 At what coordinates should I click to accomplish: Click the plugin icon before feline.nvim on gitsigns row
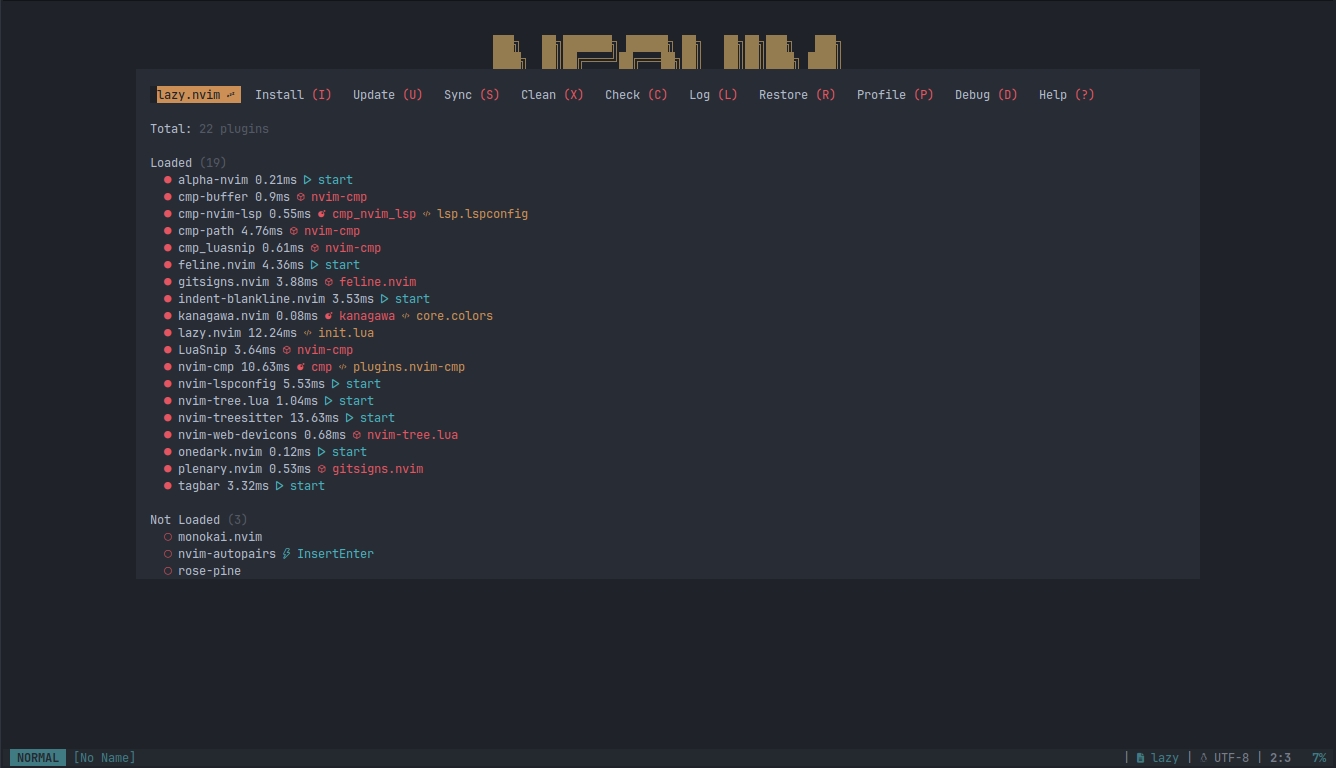(x=329, y=282)
